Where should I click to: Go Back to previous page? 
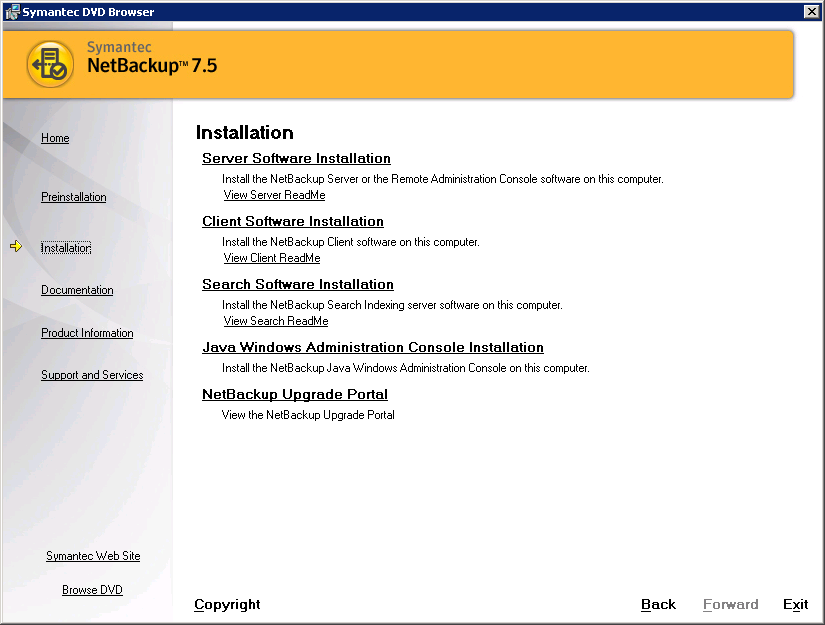pos(658,604)
